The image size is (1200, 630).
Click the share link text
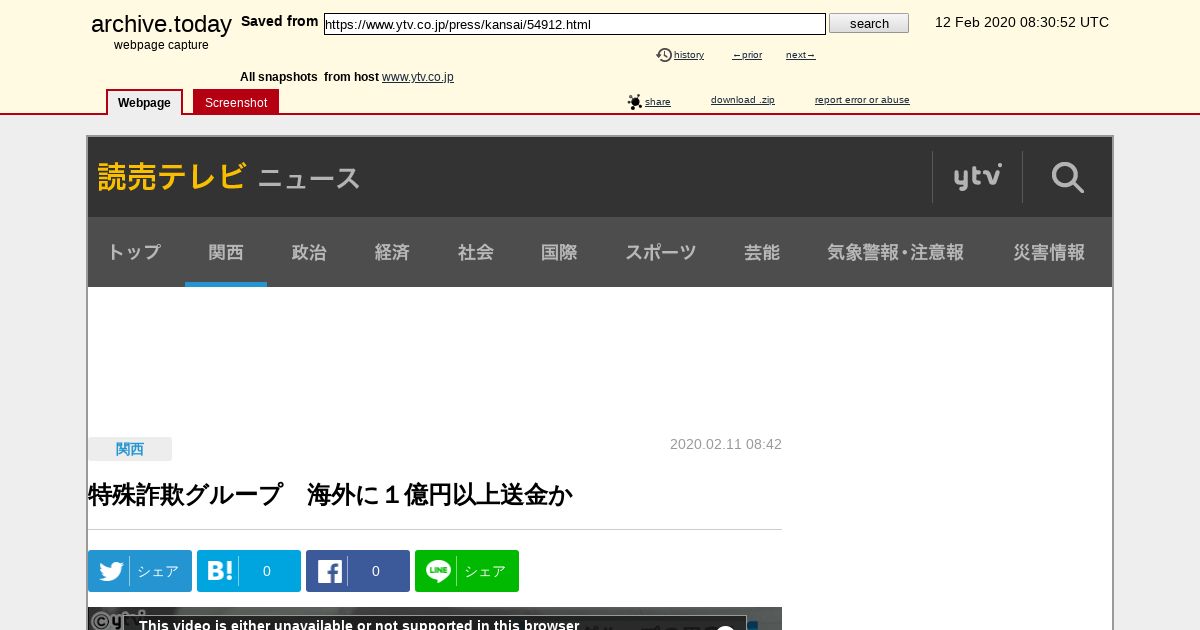(658, 102)
